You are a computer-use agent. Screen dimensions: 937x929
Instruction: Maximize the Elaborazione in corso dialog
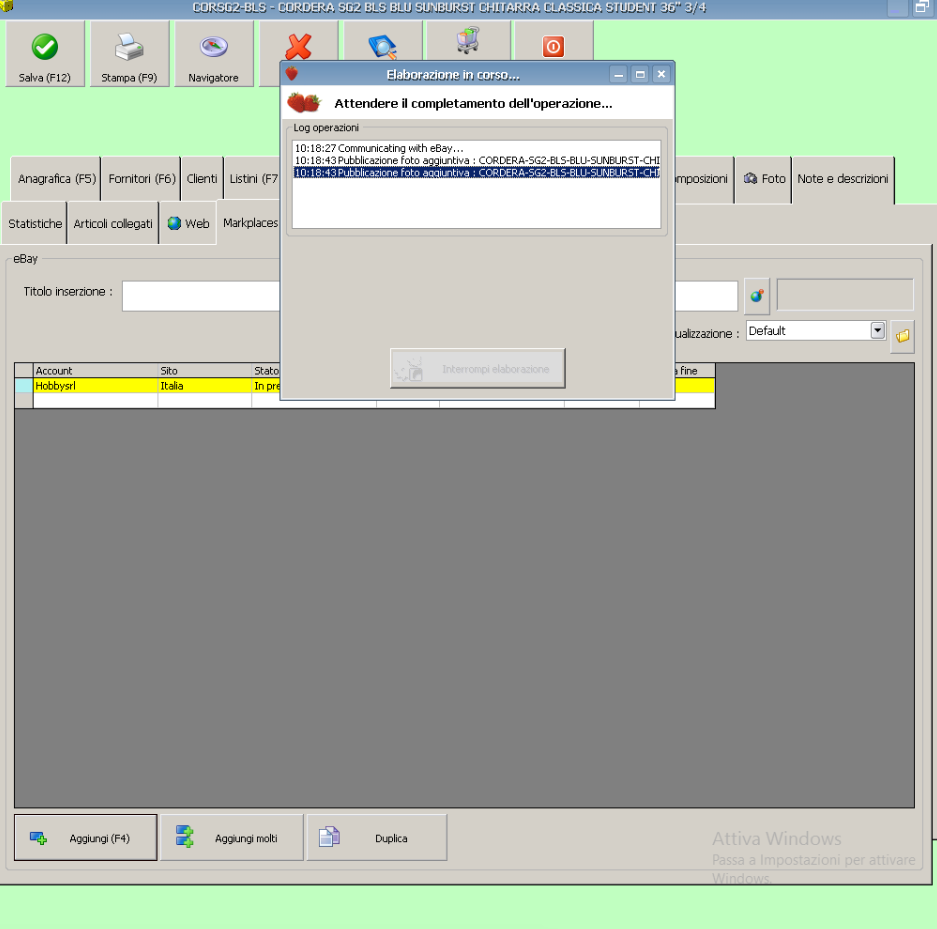640,75
